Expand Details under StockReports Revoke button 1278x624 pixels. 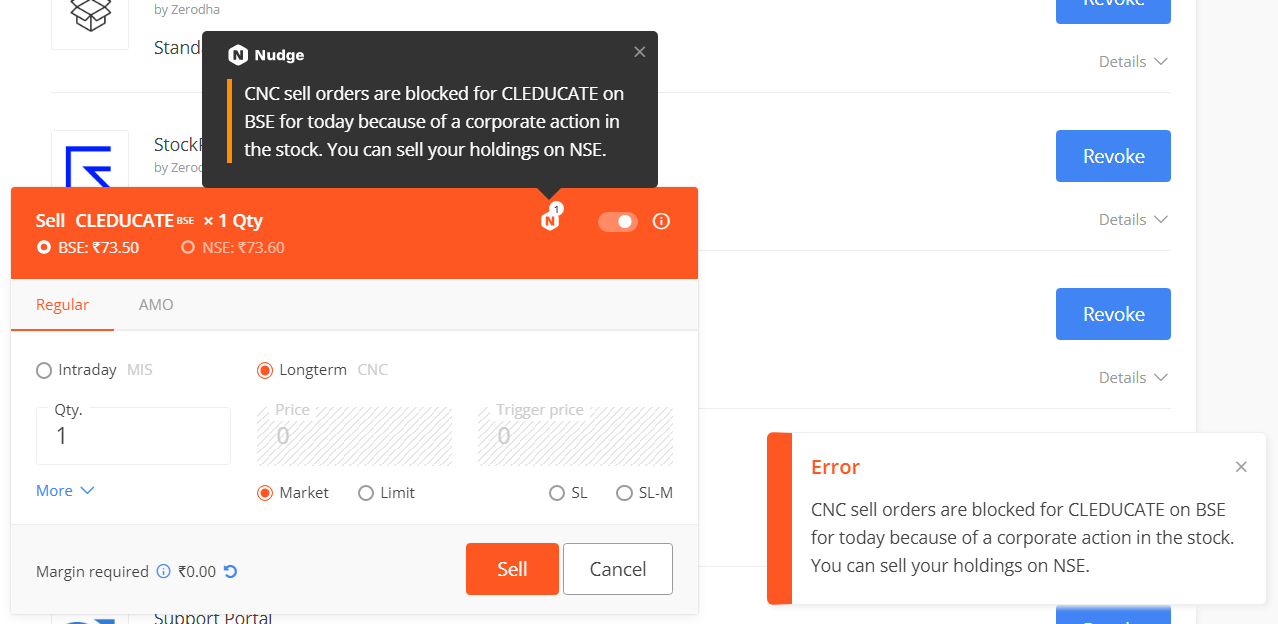pos(1134,219)
